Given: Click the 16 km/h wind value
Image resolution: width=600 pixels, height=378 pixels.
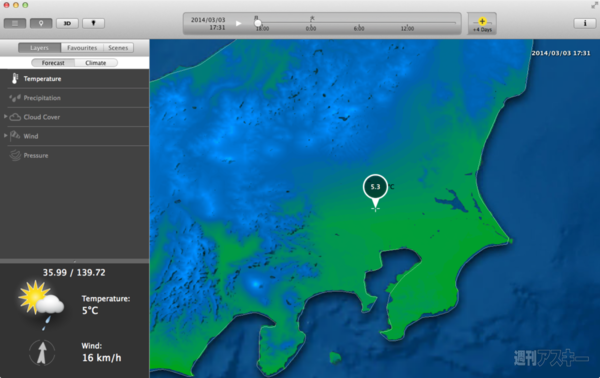Looking at the screenshot, I should 101,358.
